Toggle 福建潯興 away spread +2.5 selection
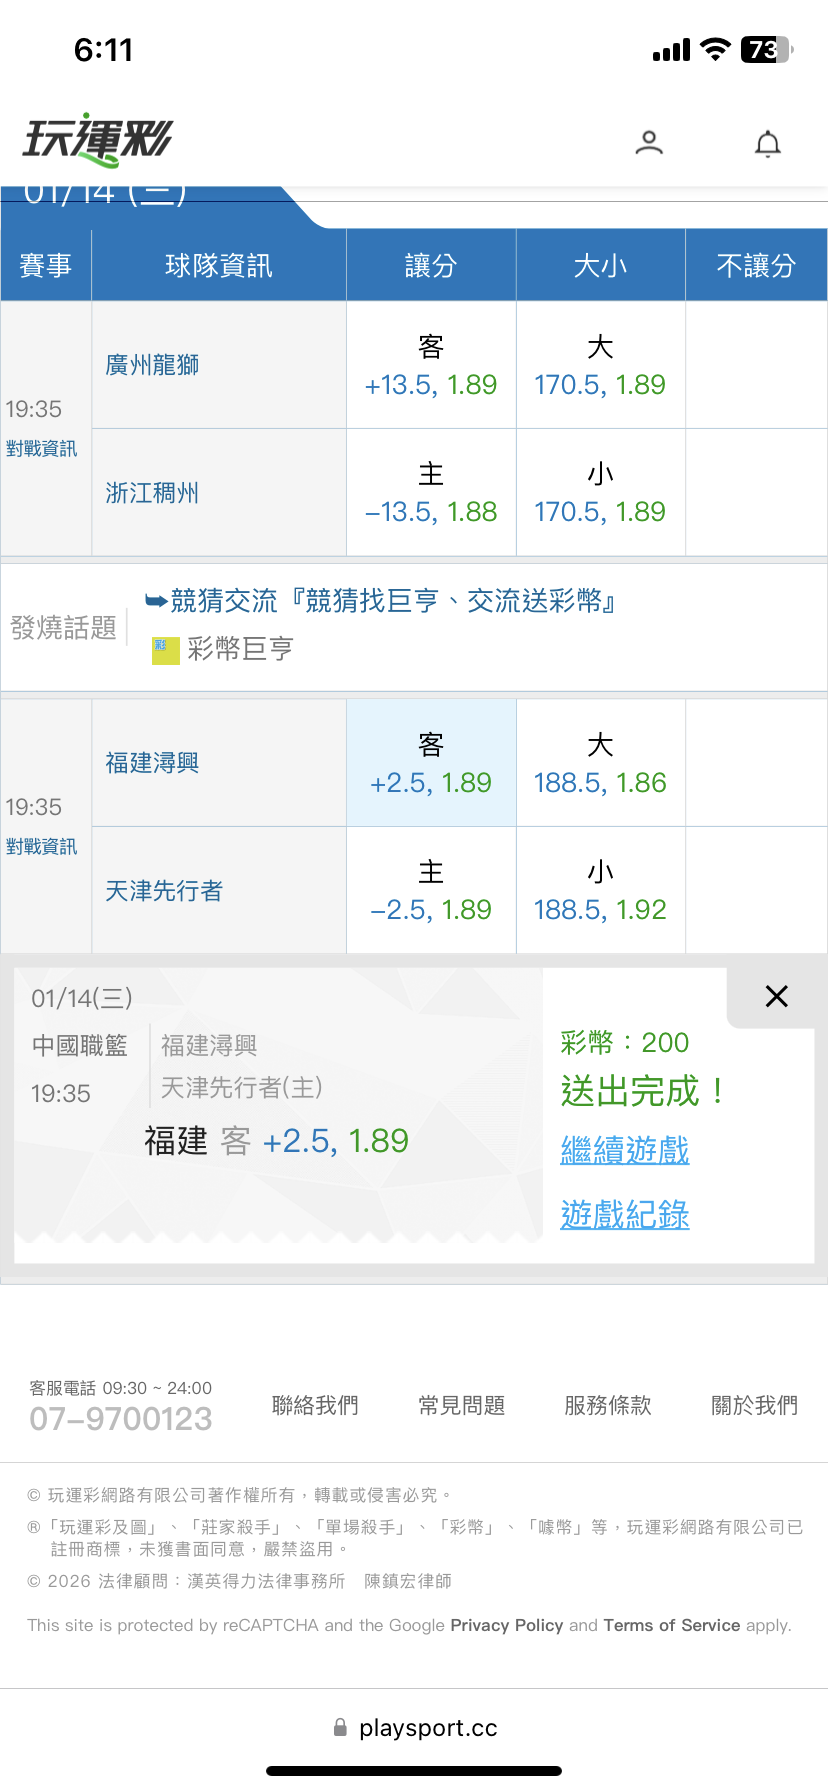This screenshot has height=1792, width=828. 431,764
